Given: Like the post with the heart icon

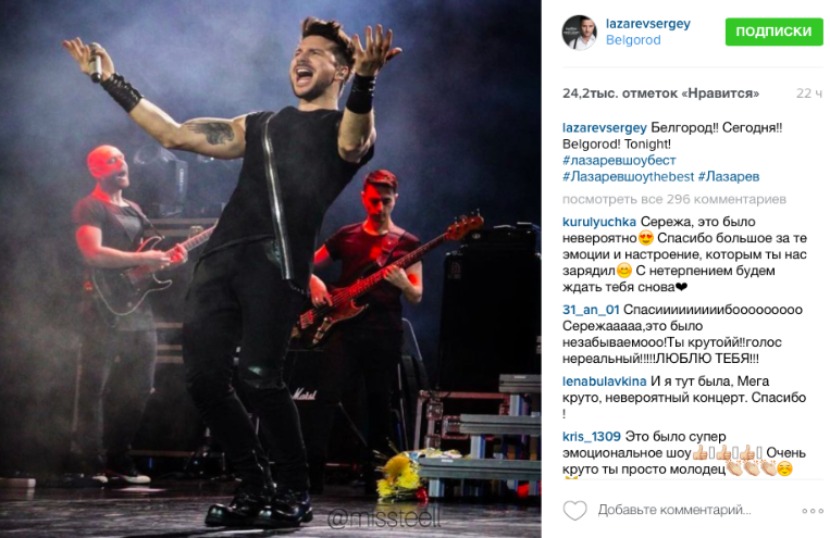Looking at the screenshot, I should click(575, 510).
